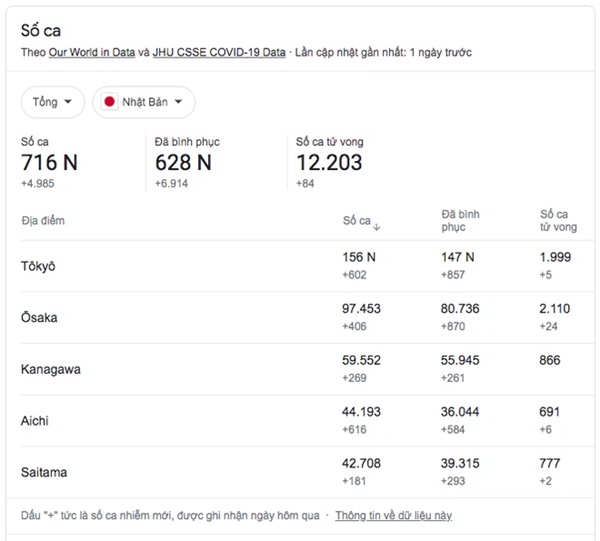Open the Nhật Bản country dropdown

coord(143,102)
